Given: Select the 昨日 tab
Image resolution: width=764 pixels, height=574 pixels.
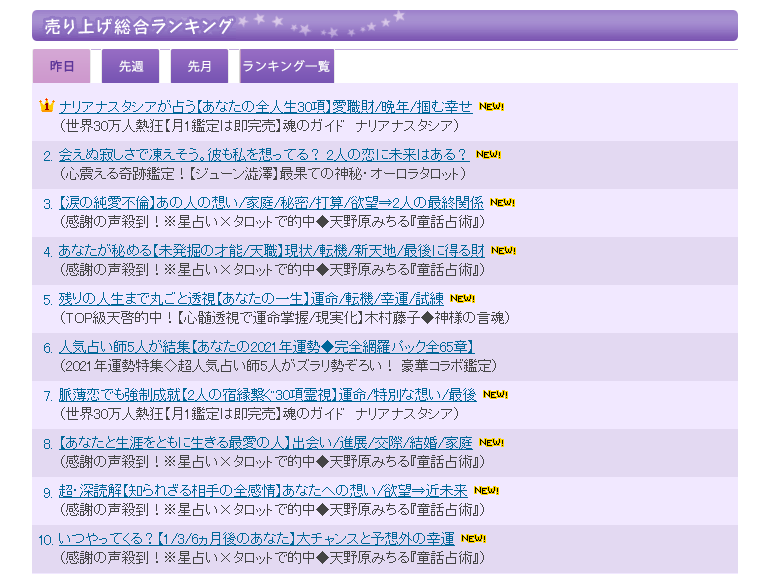Looking at the screenshot, I should [62, 66].
